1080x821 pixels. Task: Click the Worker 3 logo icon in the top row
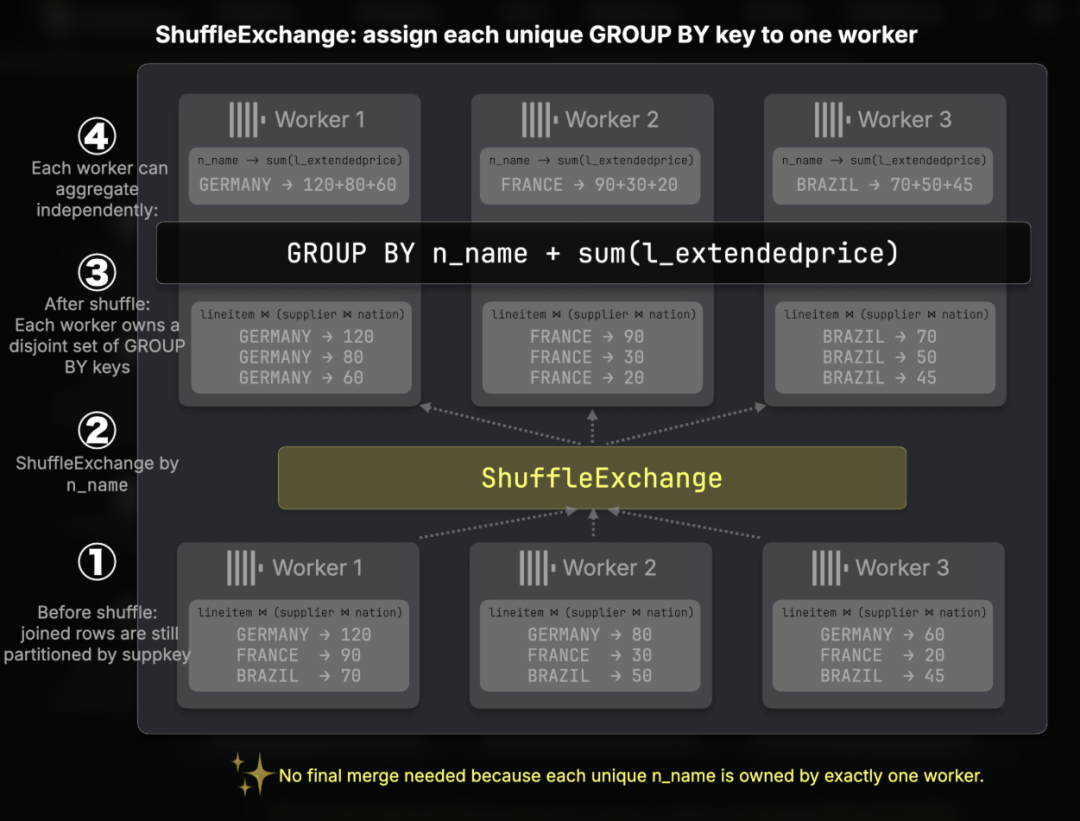pos(832,120)
